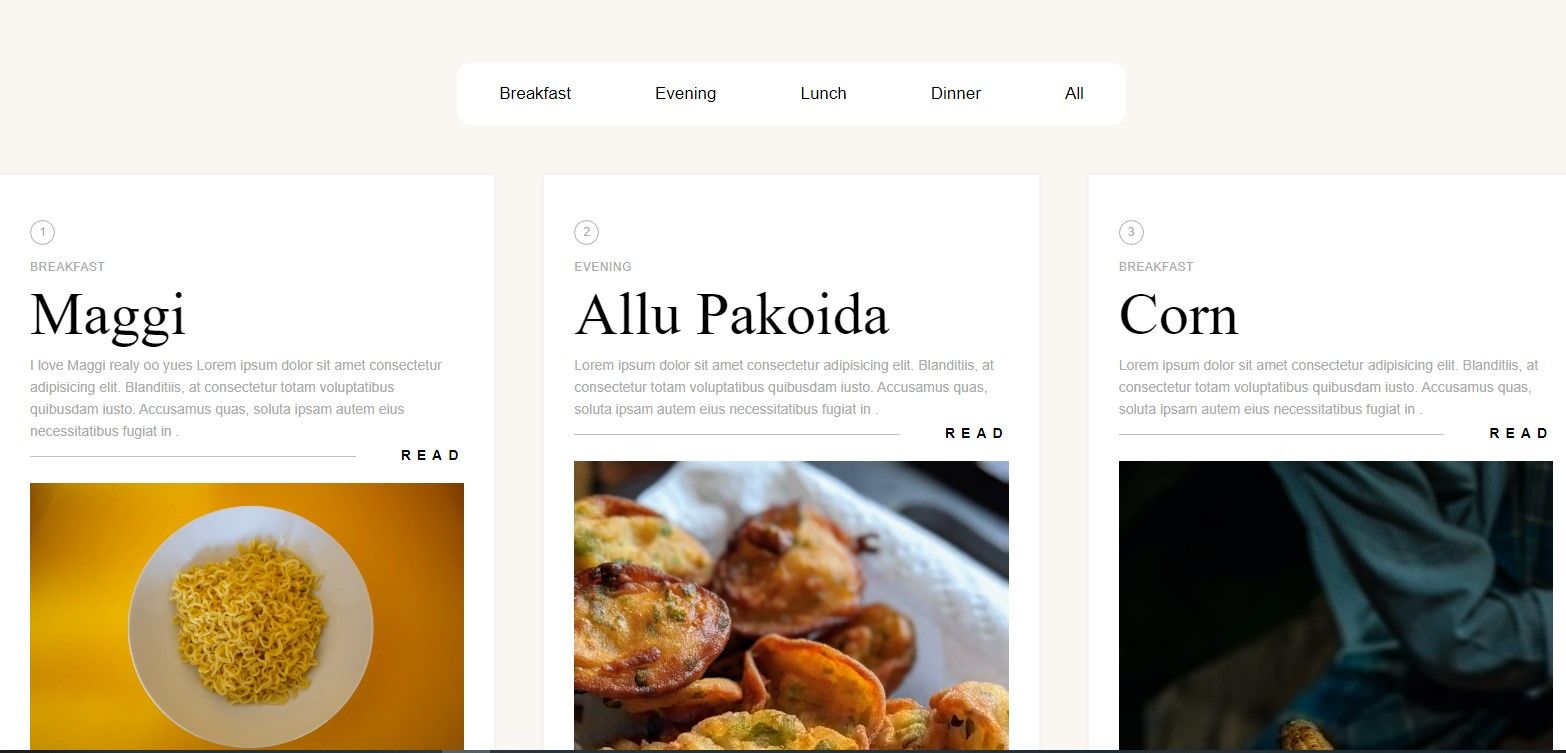The height and width of the screenshot is (753, 1566).
Task: Open the dark Corn card image
Action: click(1335, 605)
